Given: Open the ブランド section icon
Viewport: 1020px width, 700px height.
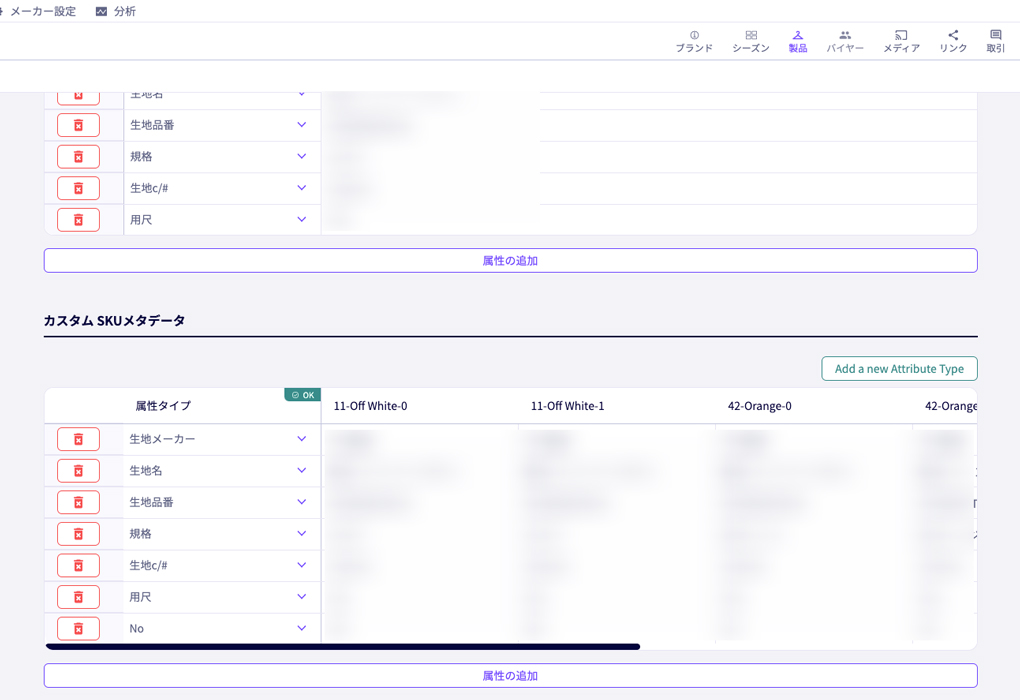Looking at the screenshot, I should tap(694, 35).
